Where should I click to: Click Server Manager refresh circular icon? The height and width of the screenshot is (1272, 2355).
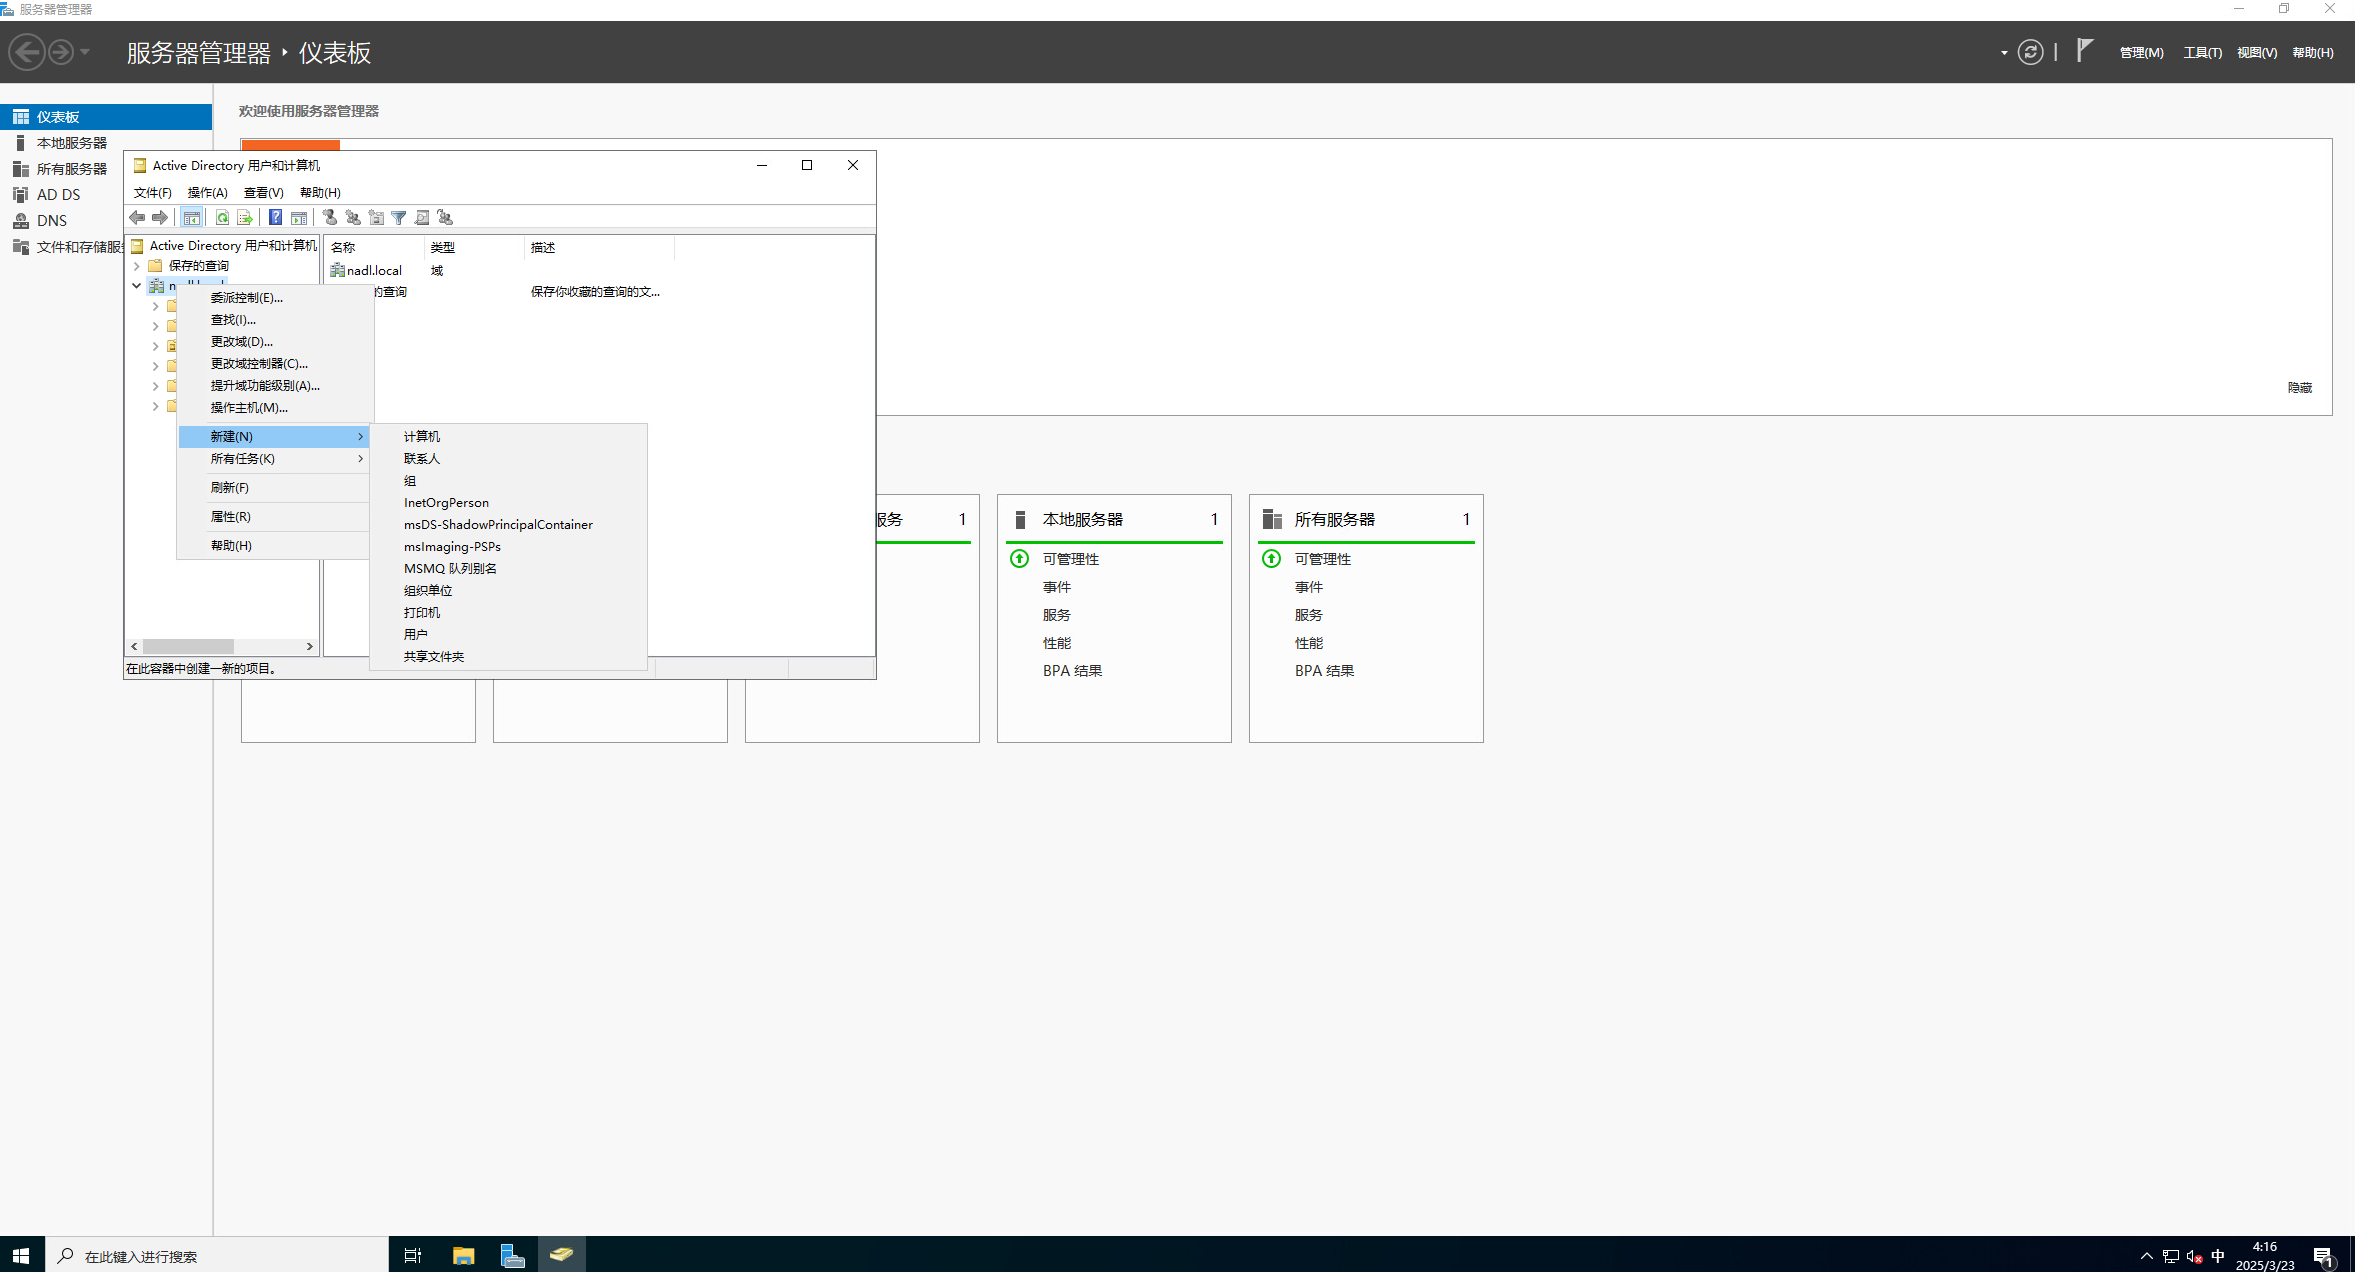[2030, 52]
